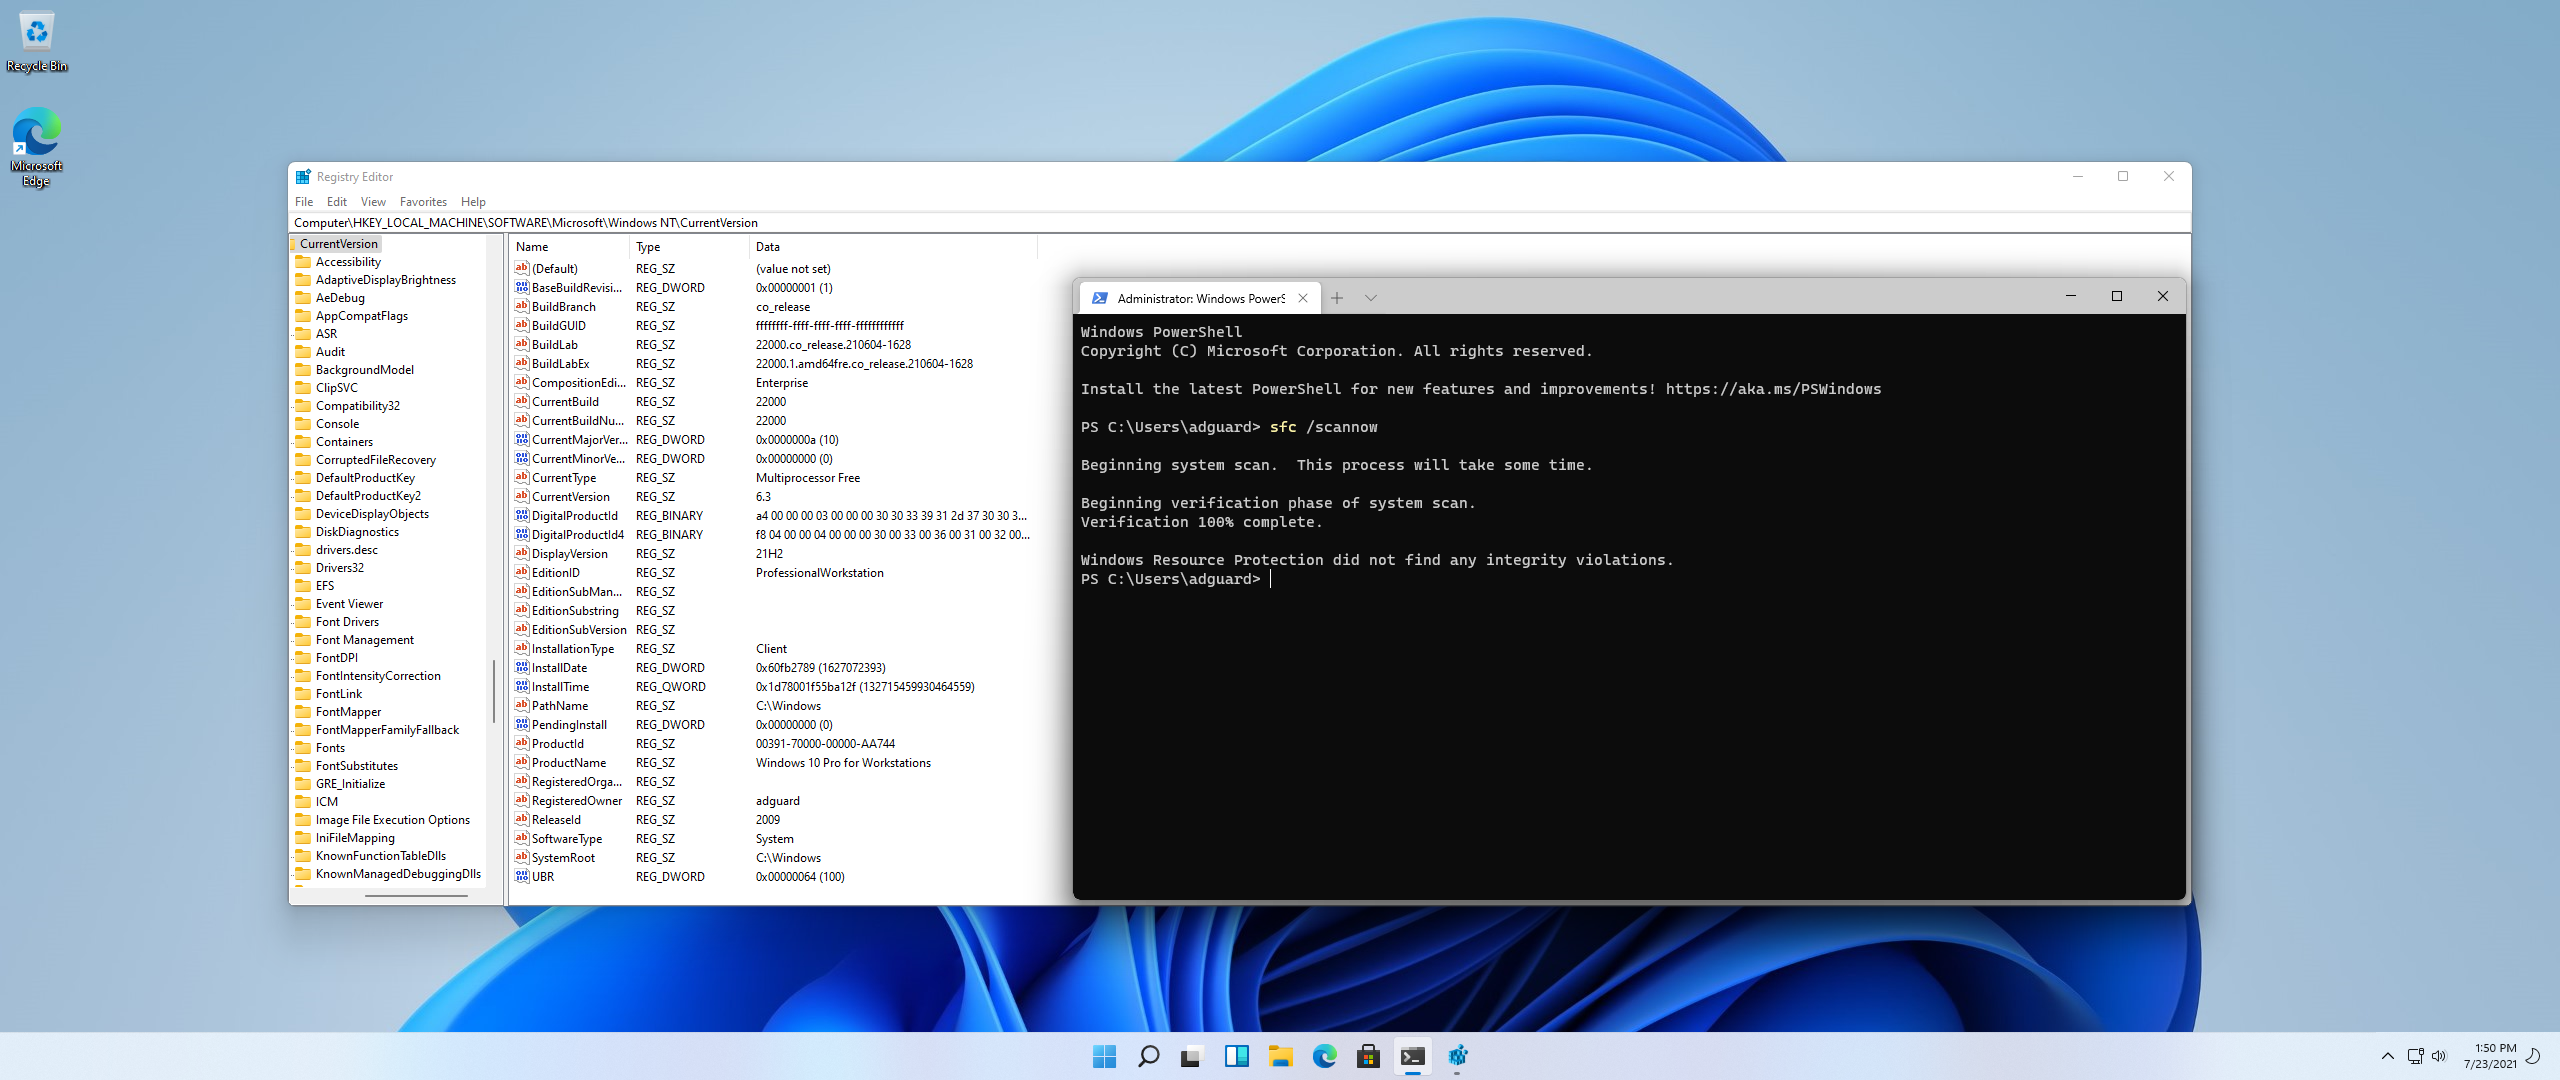Image resolution: width=2560 pixels, height=1080 pixels.
Task: Select the UBR DWORD value icon
Action: click(522, 877)
